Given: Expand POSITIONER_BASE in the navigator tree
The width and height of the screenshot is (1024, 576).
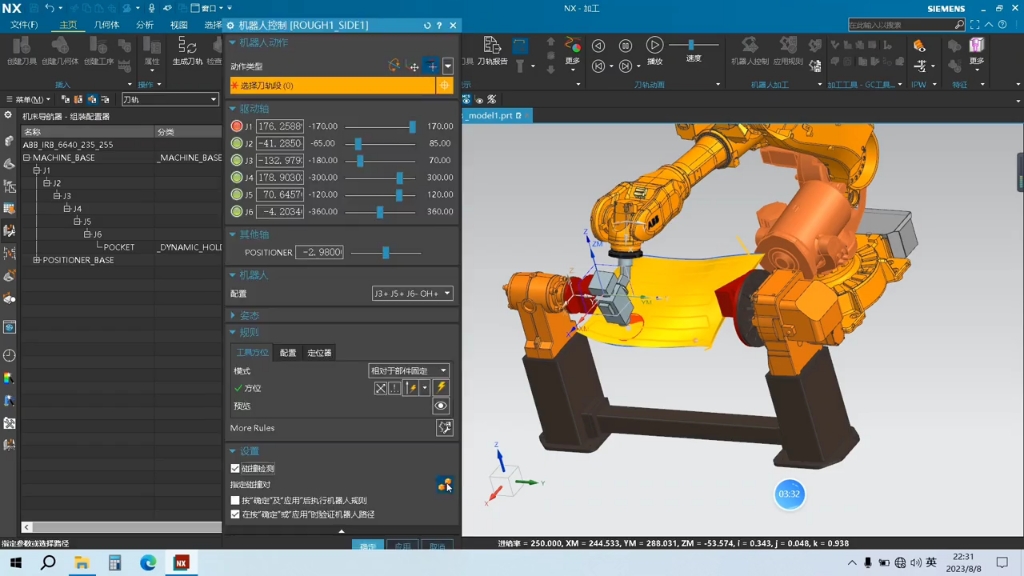Looking at the screenshot, I should coord(37,260).
